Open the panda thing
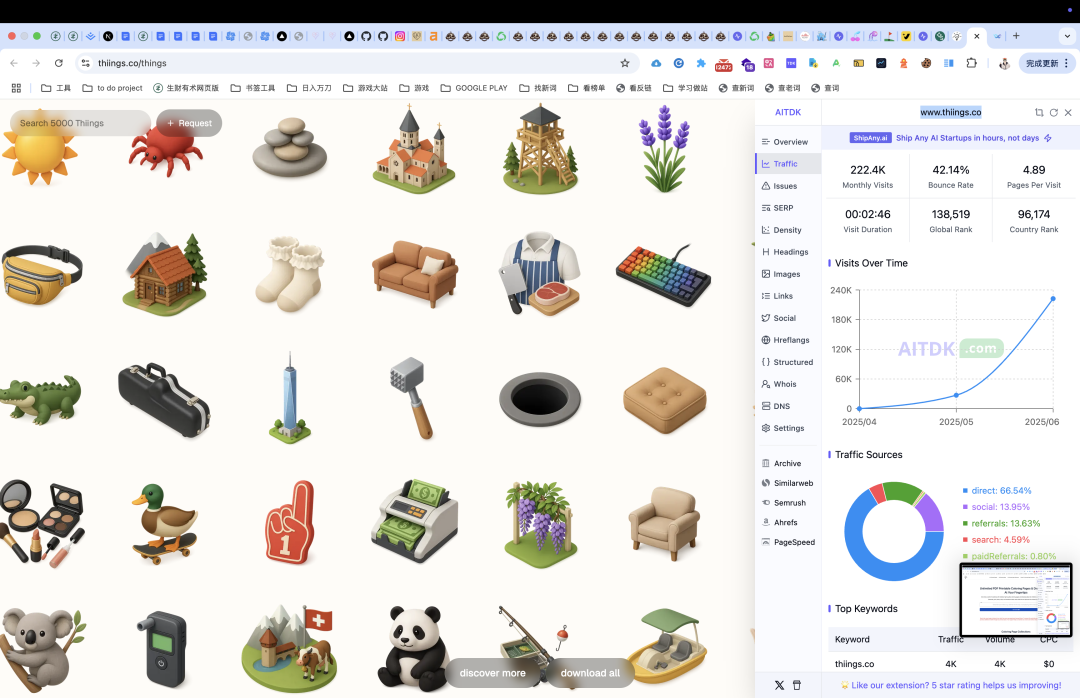This screenshot has height=698, width=1080. (x=413, y=648)
